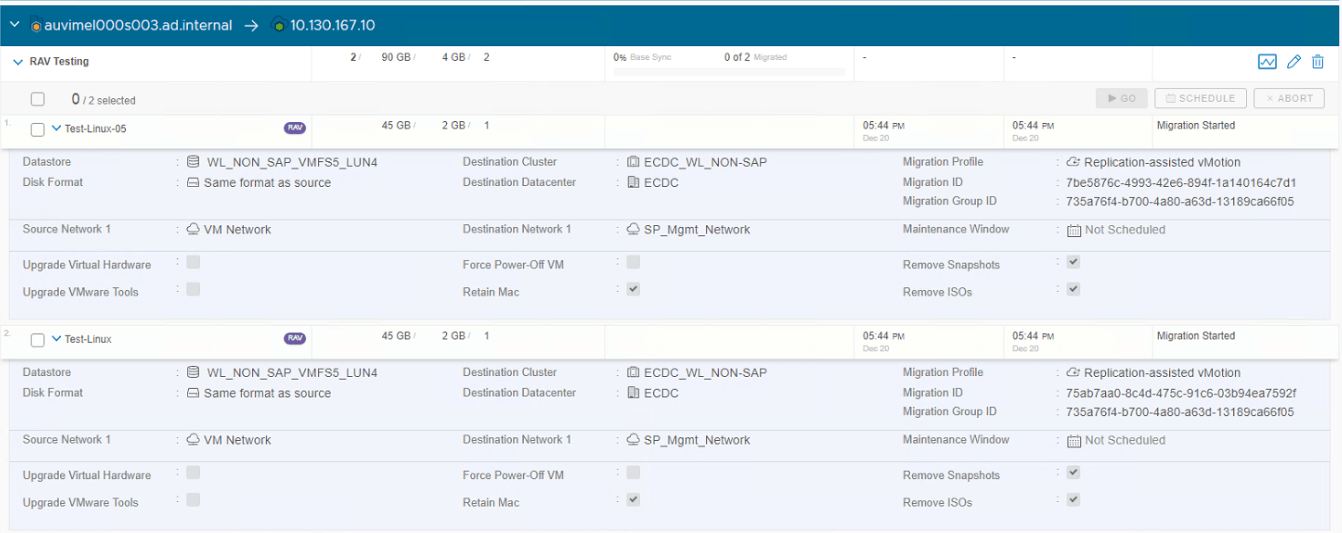Click the trash delete icon for RAV Testing
Viewport: 1342px width, 533px height.
[x=1319, y=62]
